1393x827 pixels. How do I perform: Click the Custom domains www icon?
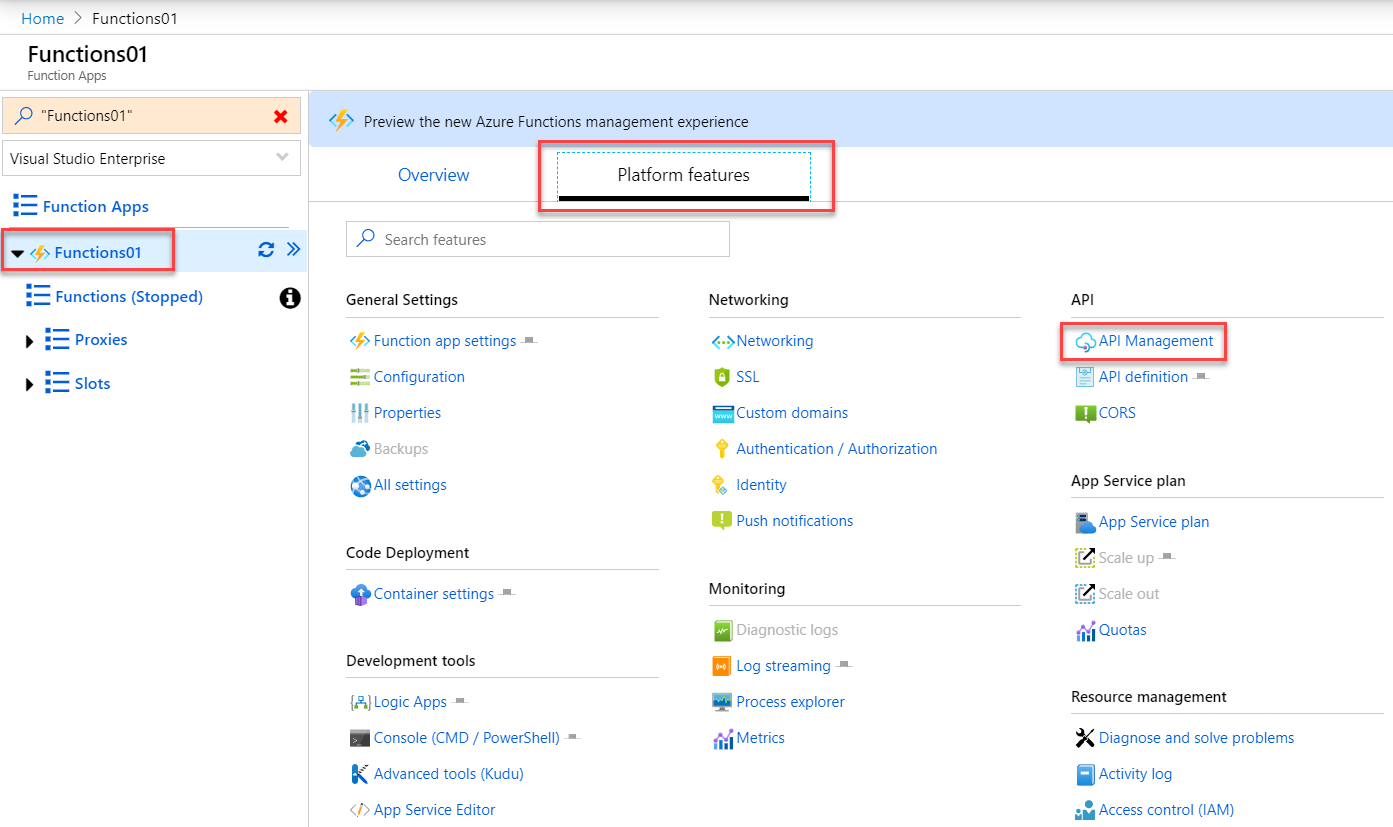tap(723, 413)
